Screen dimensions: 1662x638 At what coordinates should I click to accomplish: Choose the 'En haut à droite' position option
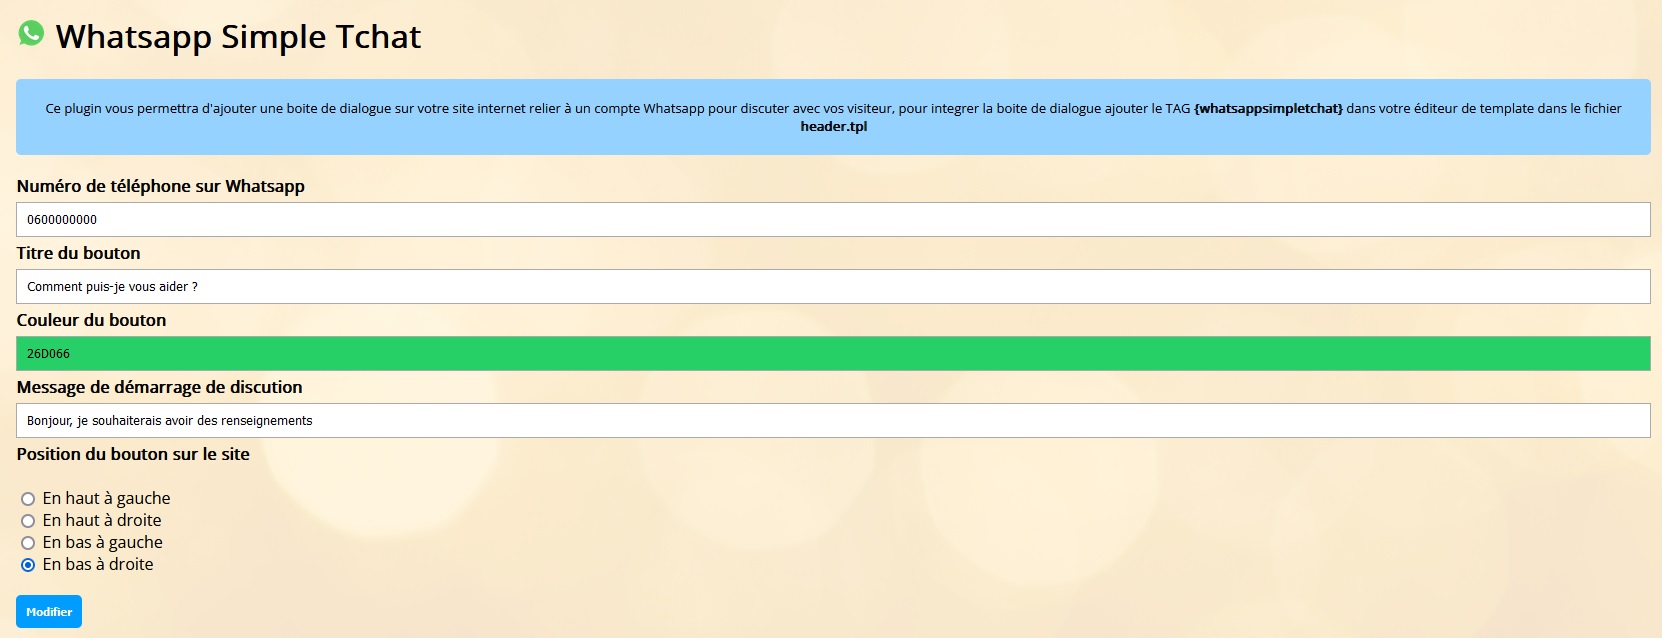pyautogui.click(x=28, y=521)
